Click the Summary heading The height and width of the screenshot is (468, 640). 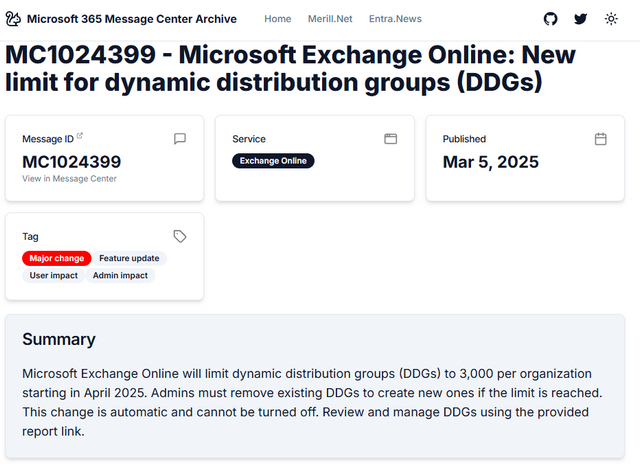[x=59, y=339]
